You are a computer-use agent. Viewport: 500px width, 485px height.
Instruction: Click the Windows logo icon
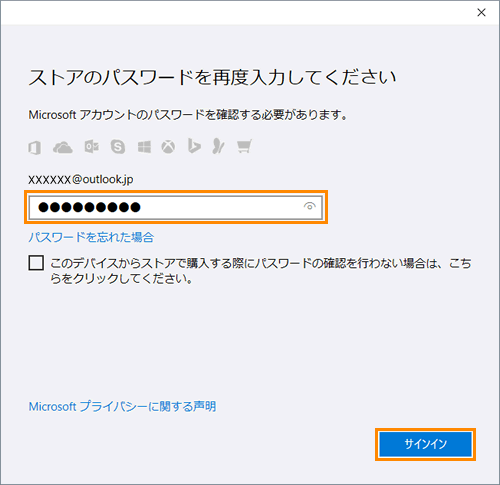pyautogui.click(x=144, y=147)
